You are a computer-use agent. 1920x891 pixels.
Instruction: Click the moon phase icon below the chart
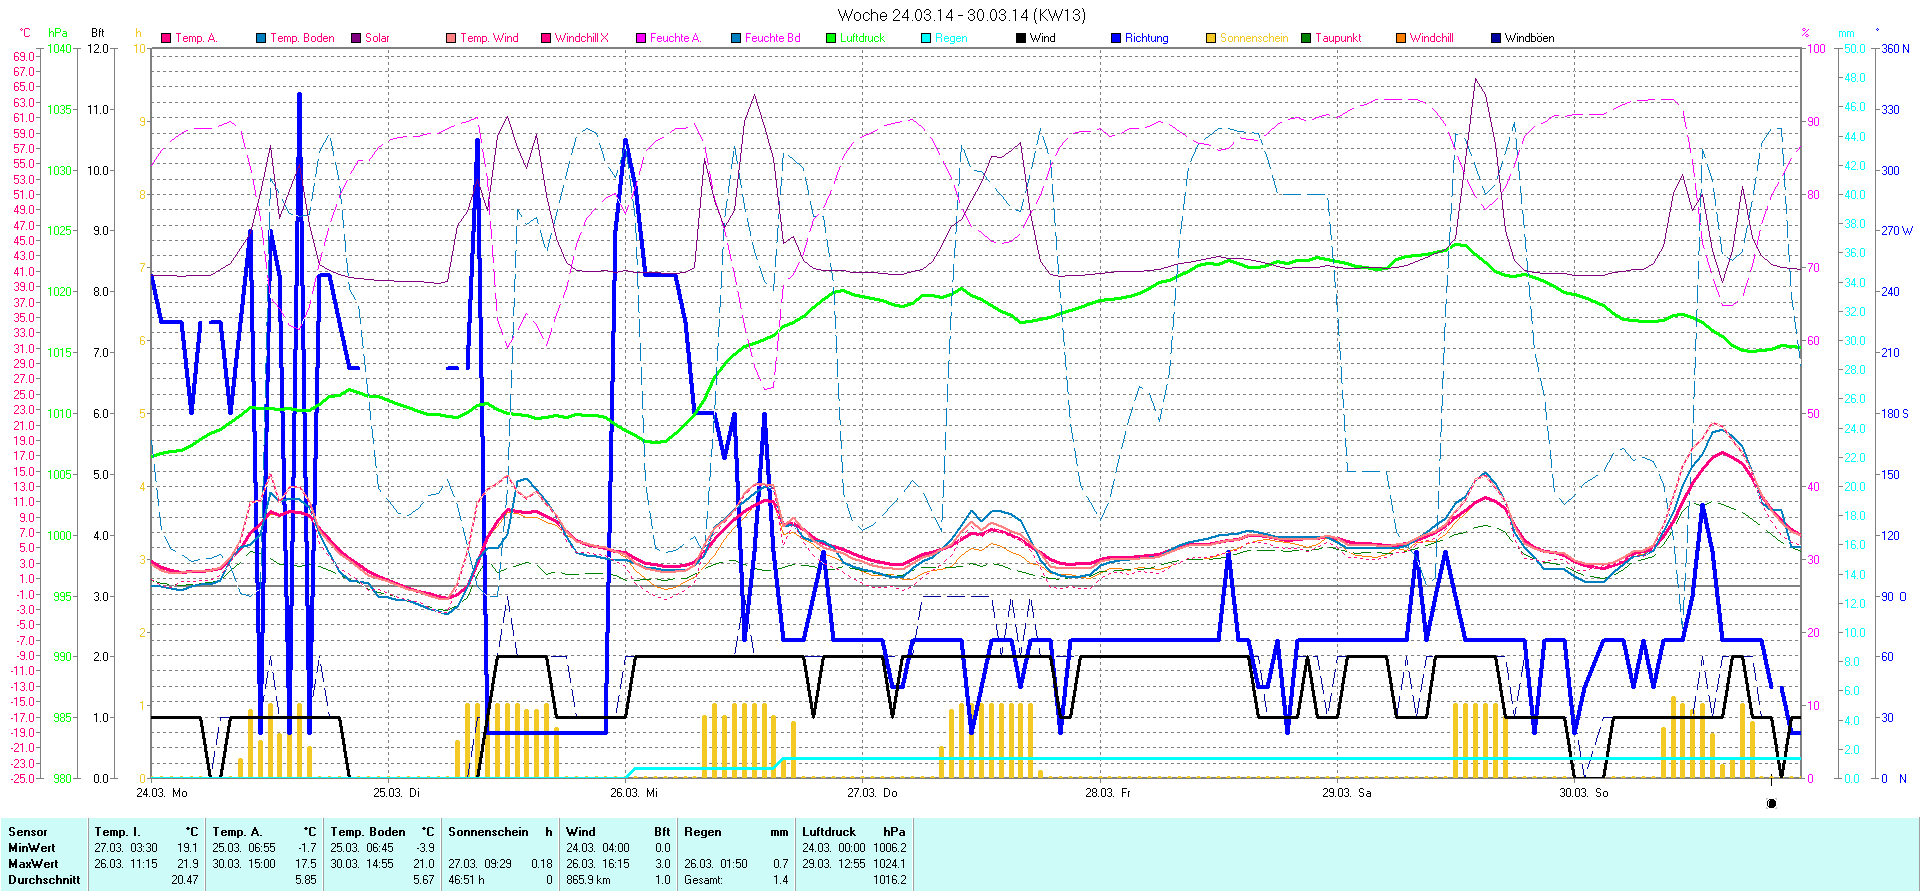point(1771,803)
